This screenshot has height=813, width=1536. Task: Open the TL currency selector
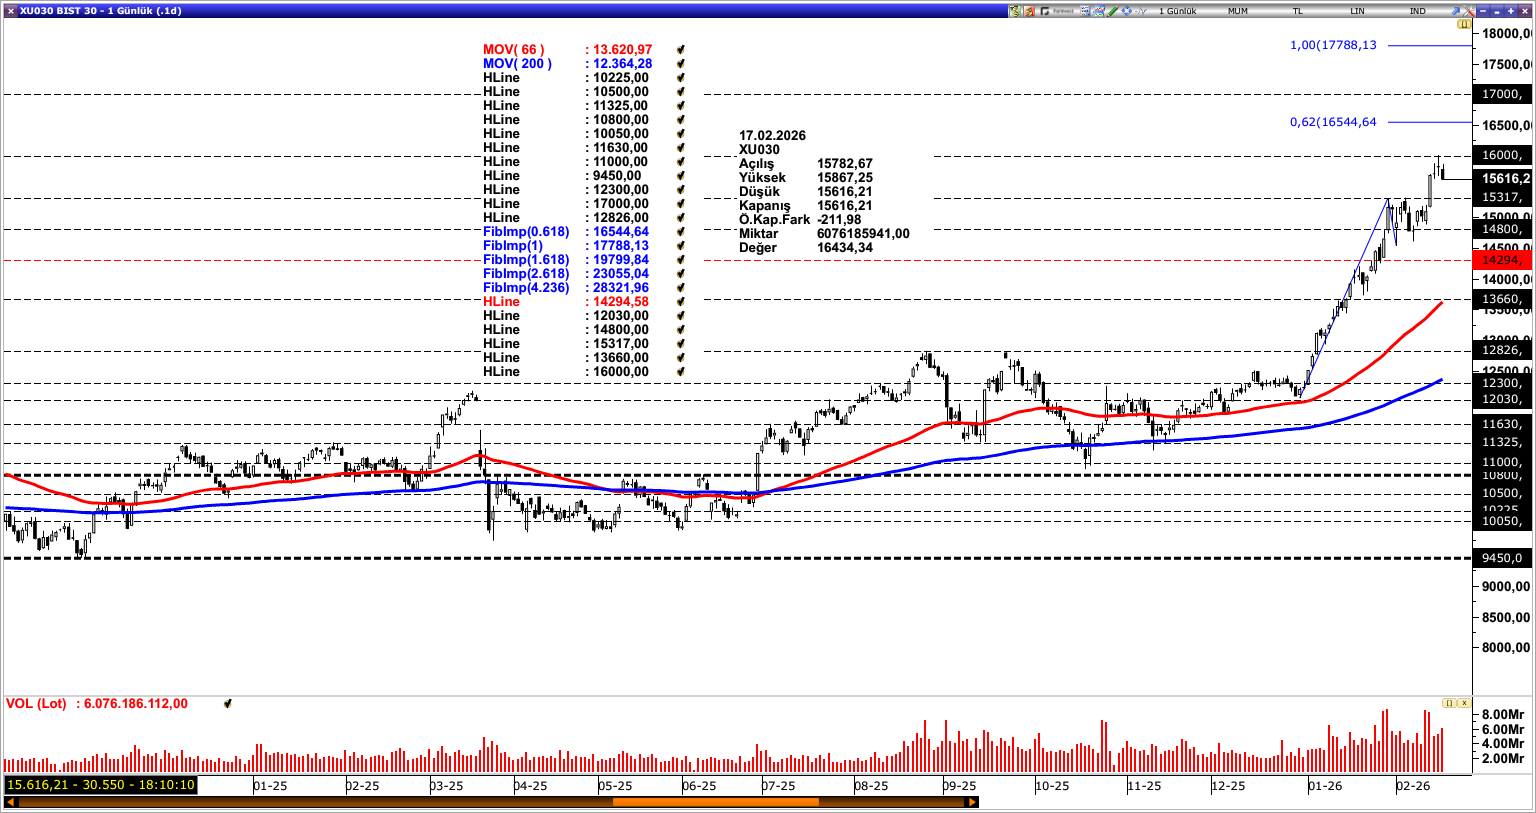1298,11
